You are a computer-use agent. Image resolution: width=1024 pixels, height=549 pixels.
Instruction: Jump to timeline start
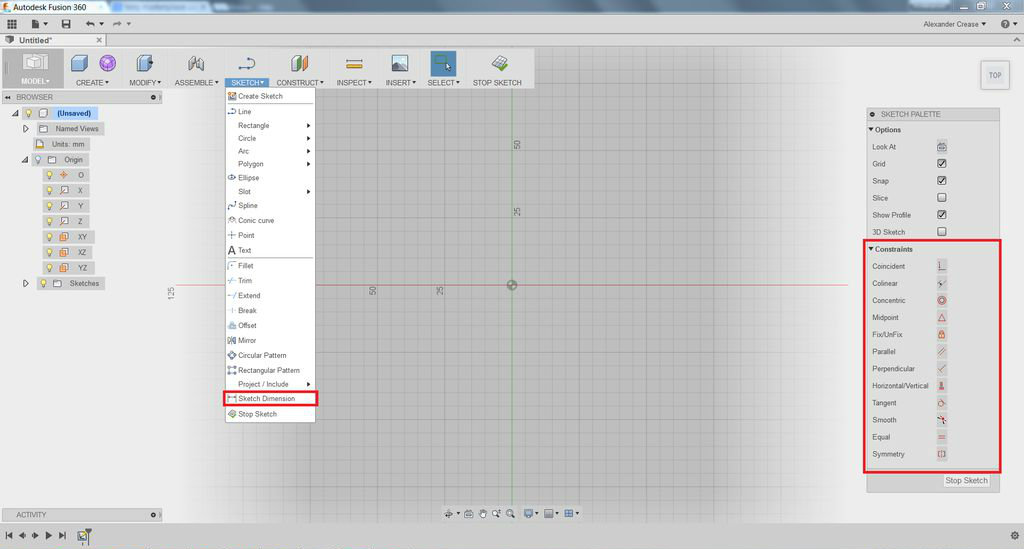(9, 535)
